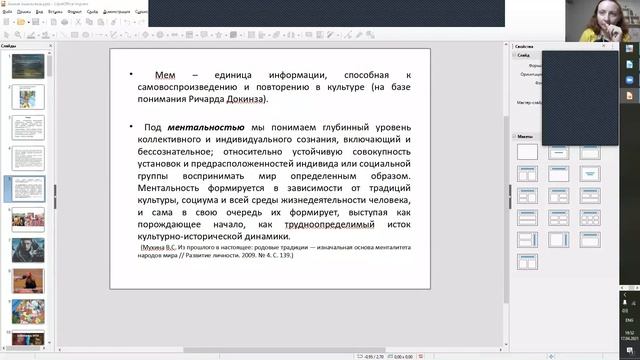
Task: Select the Callouts speech bubble tool
Action: point(204,35)
